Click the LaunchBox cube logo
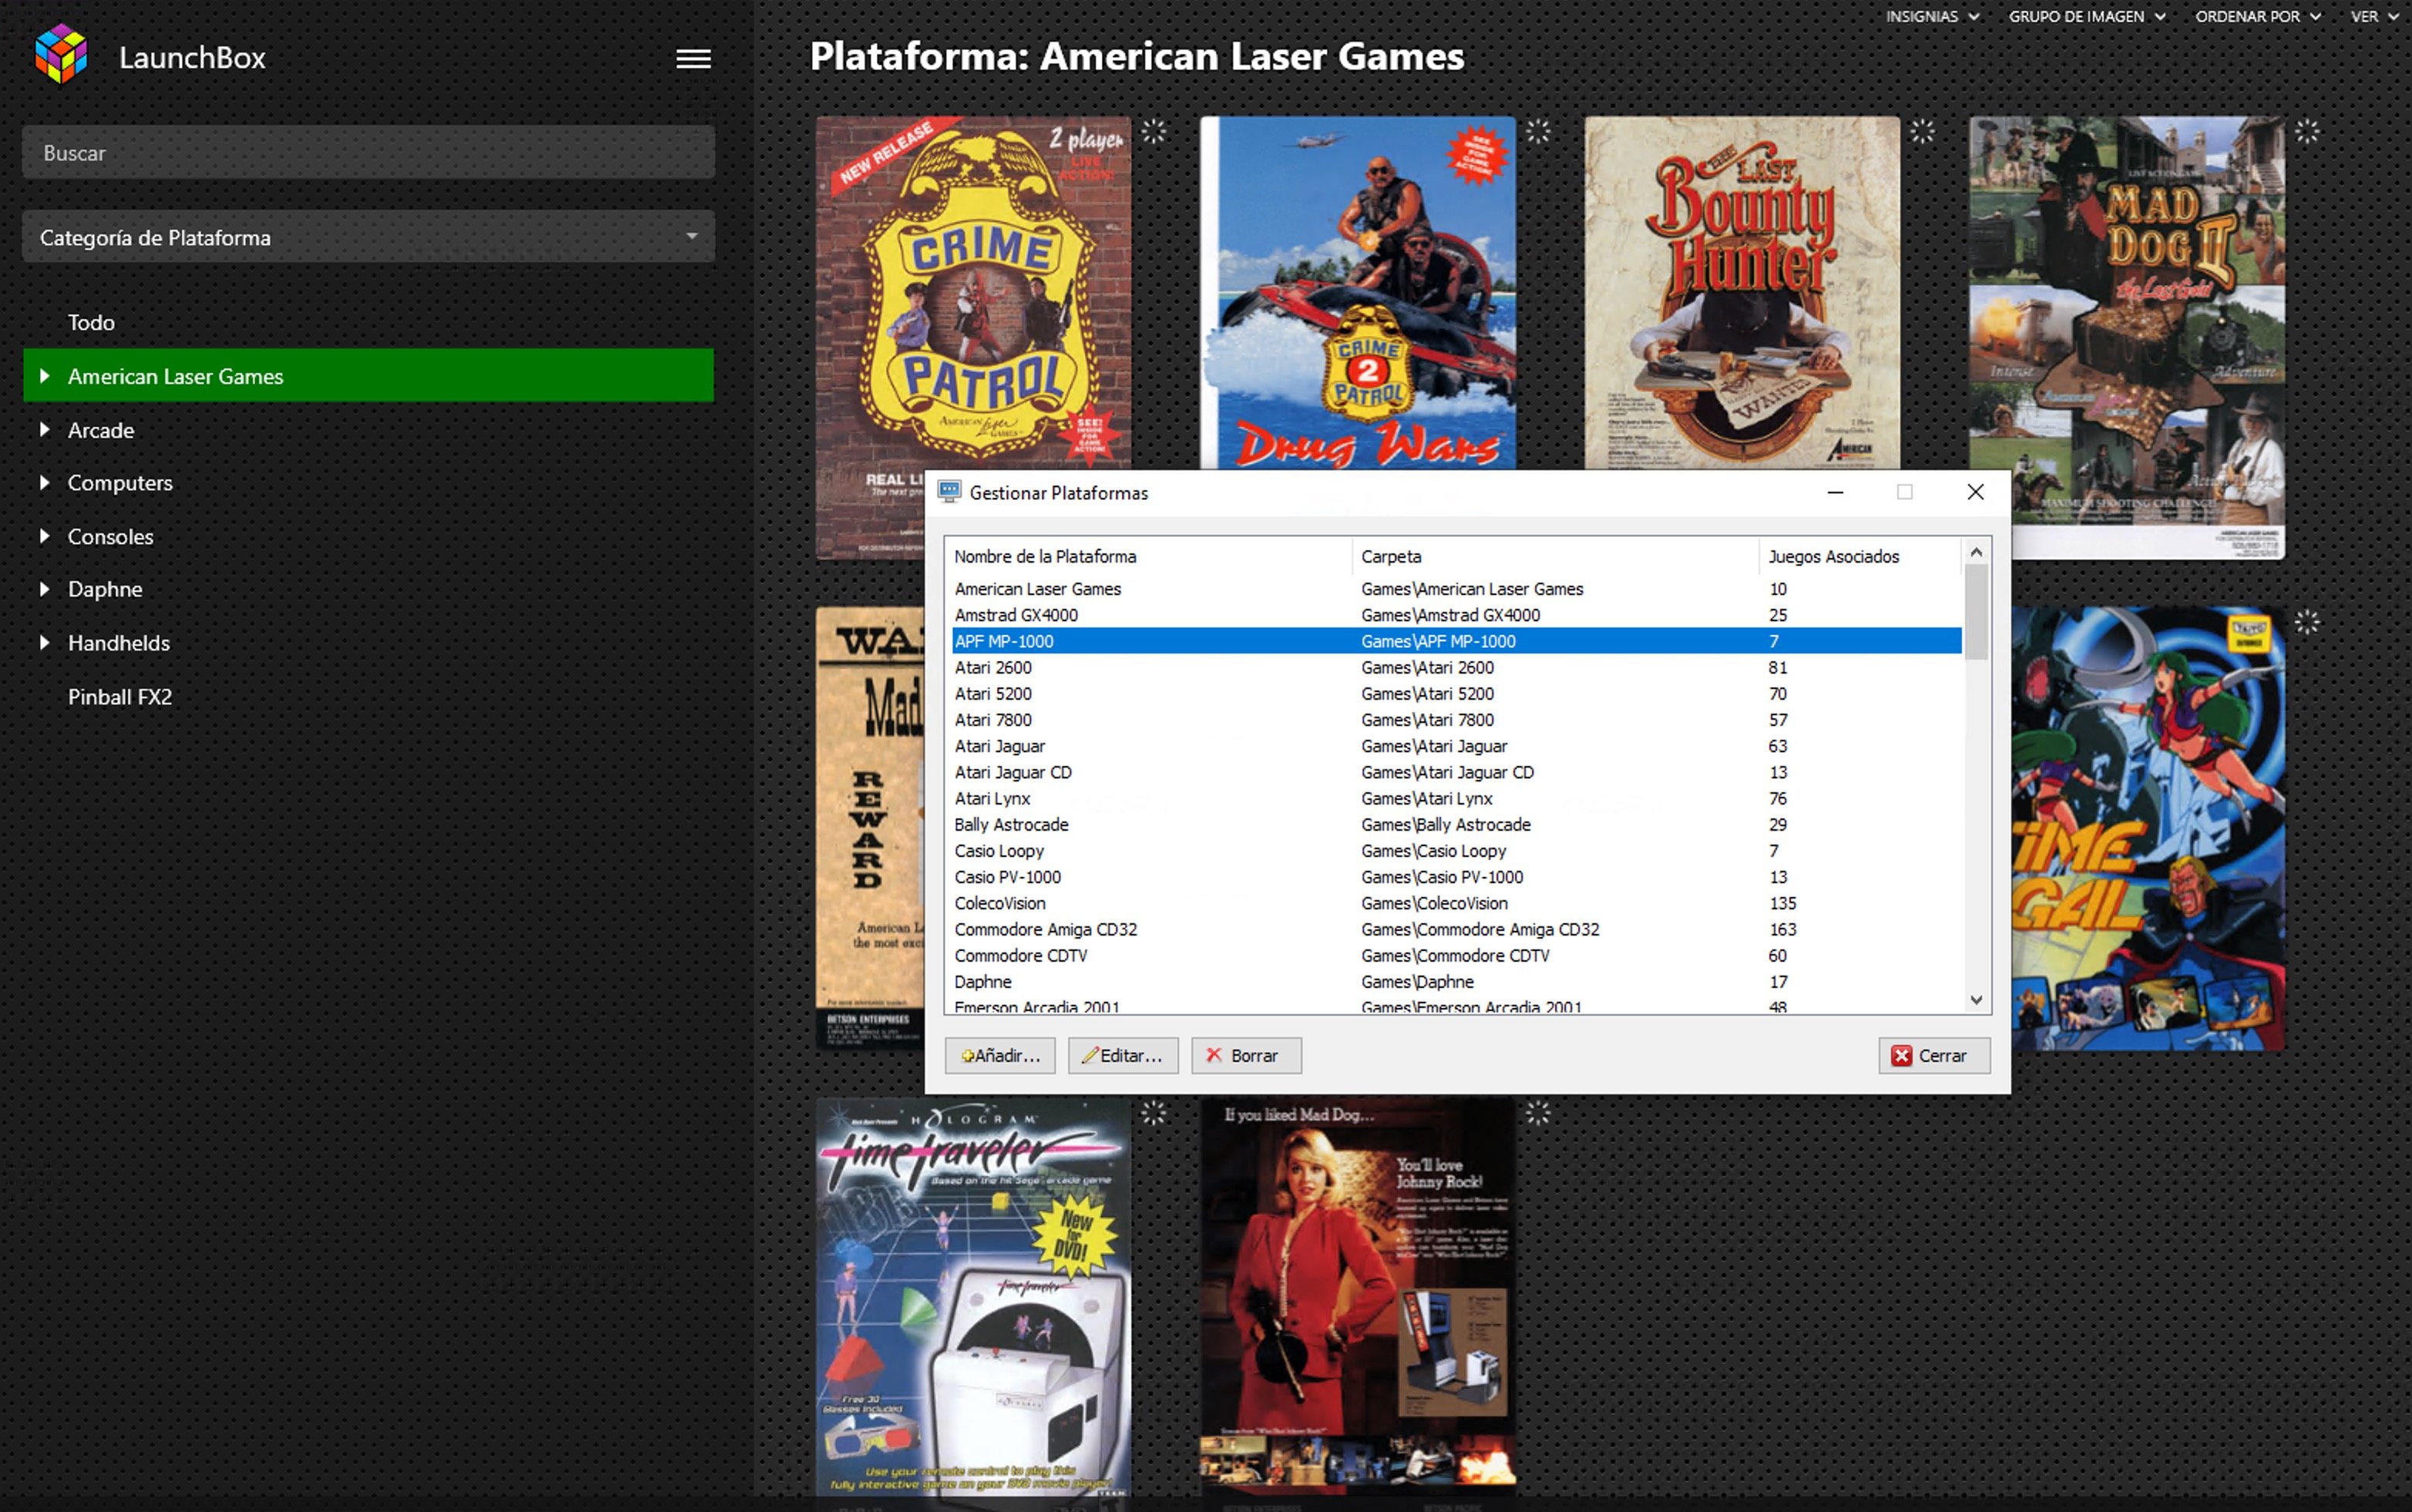 [61, 54]
